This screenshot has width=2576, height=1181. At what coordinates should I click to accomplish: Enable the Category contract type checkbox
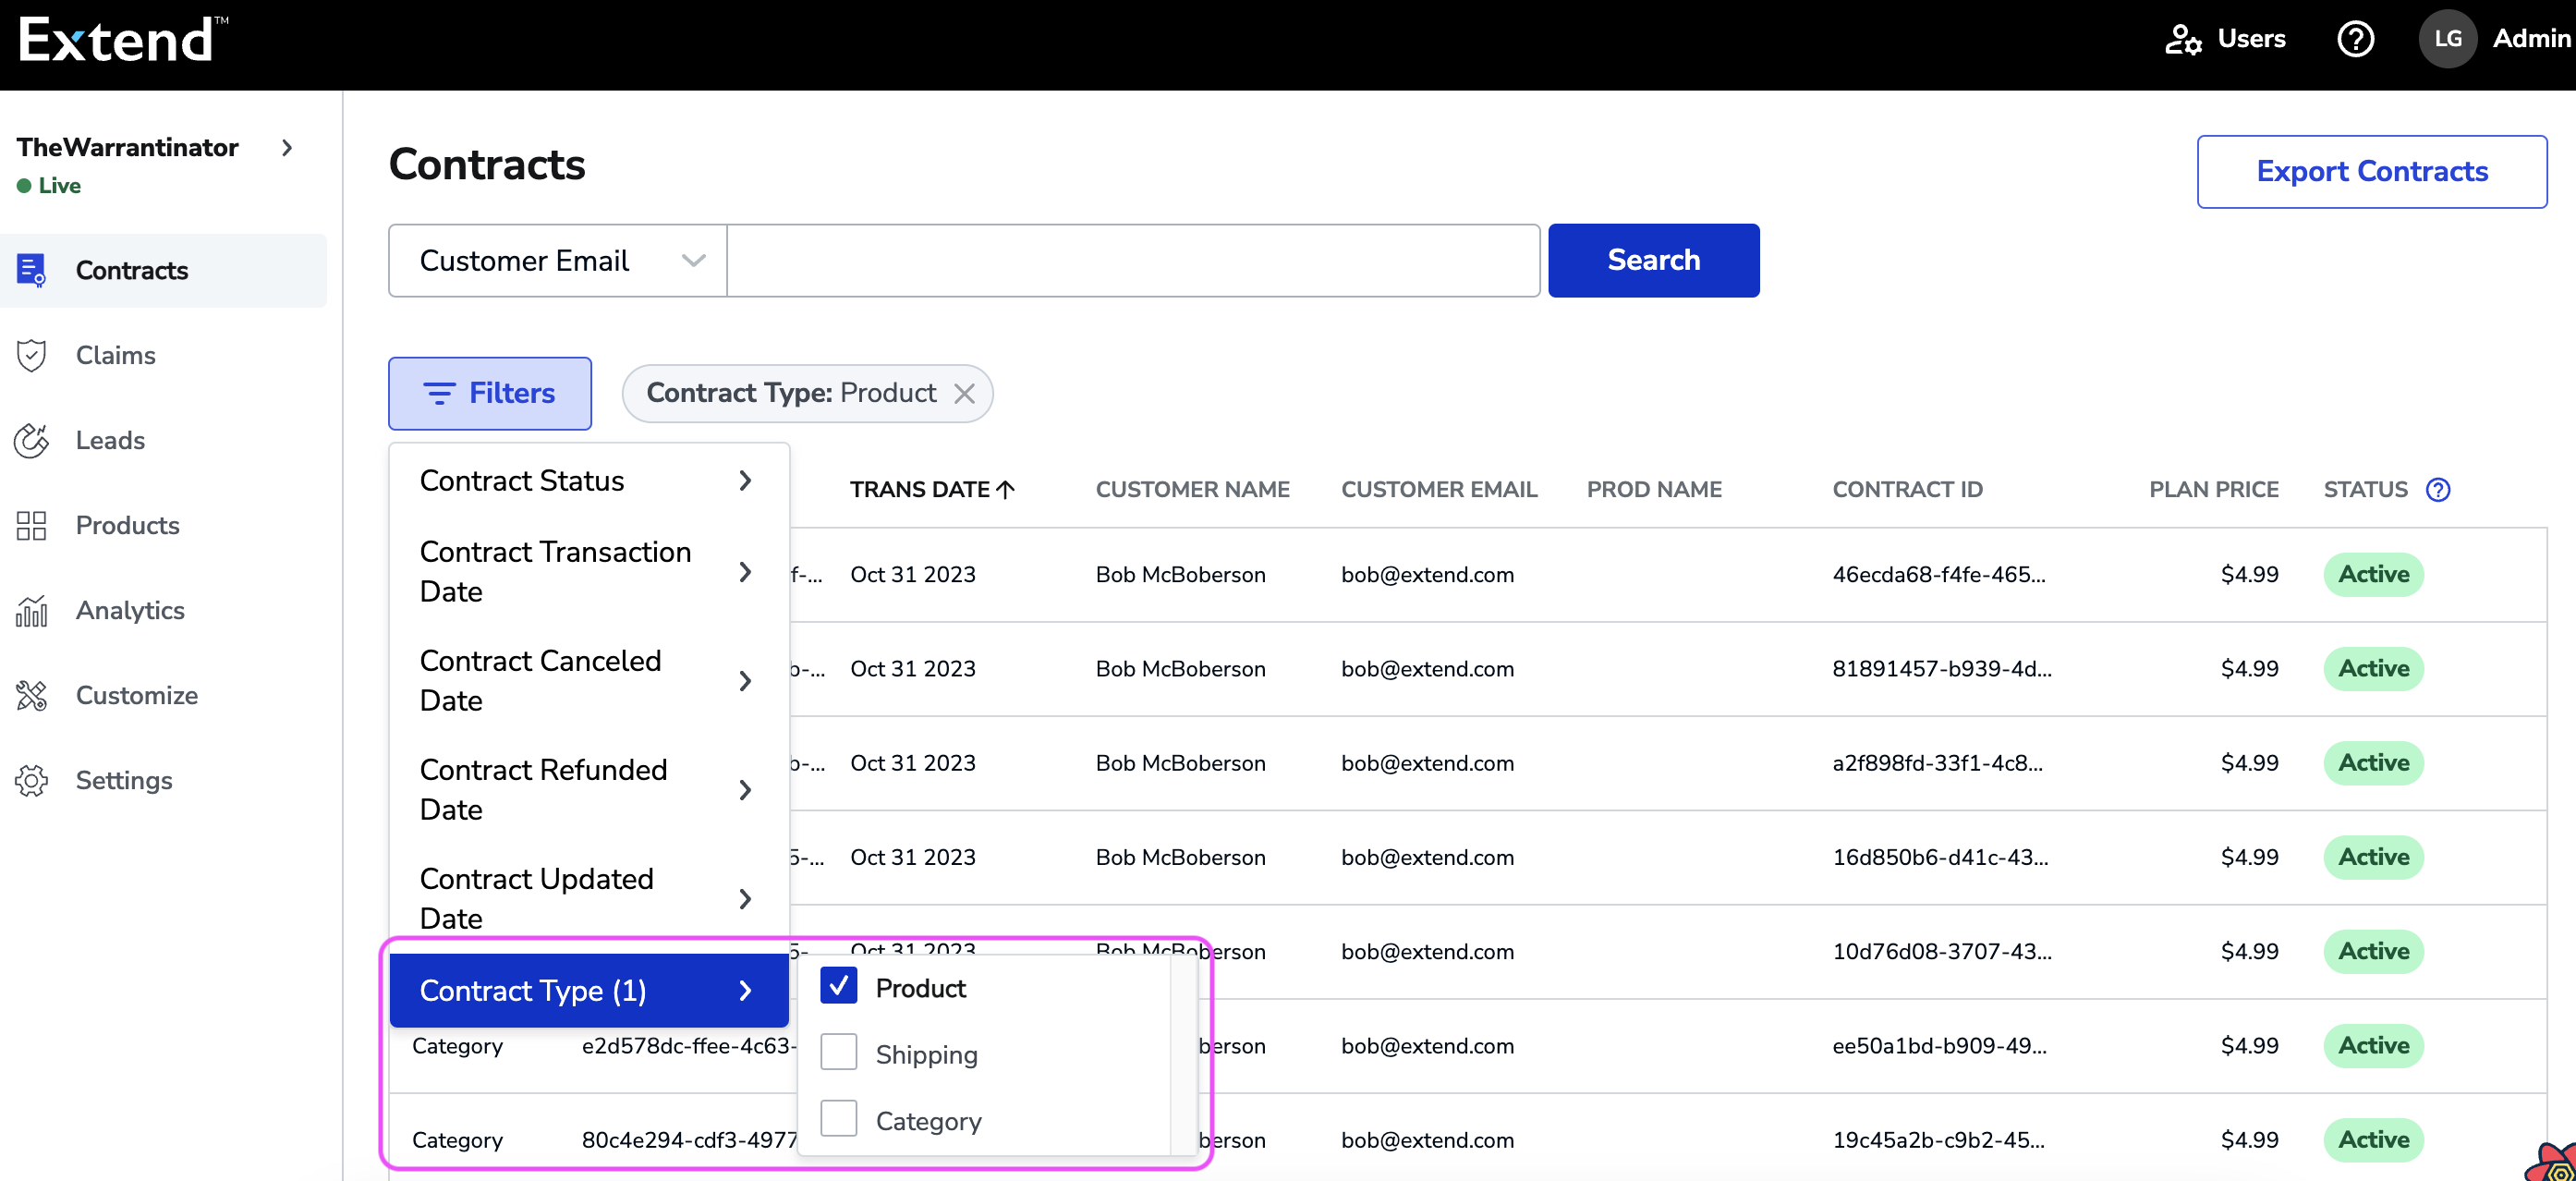click(x=838, y=1119)
